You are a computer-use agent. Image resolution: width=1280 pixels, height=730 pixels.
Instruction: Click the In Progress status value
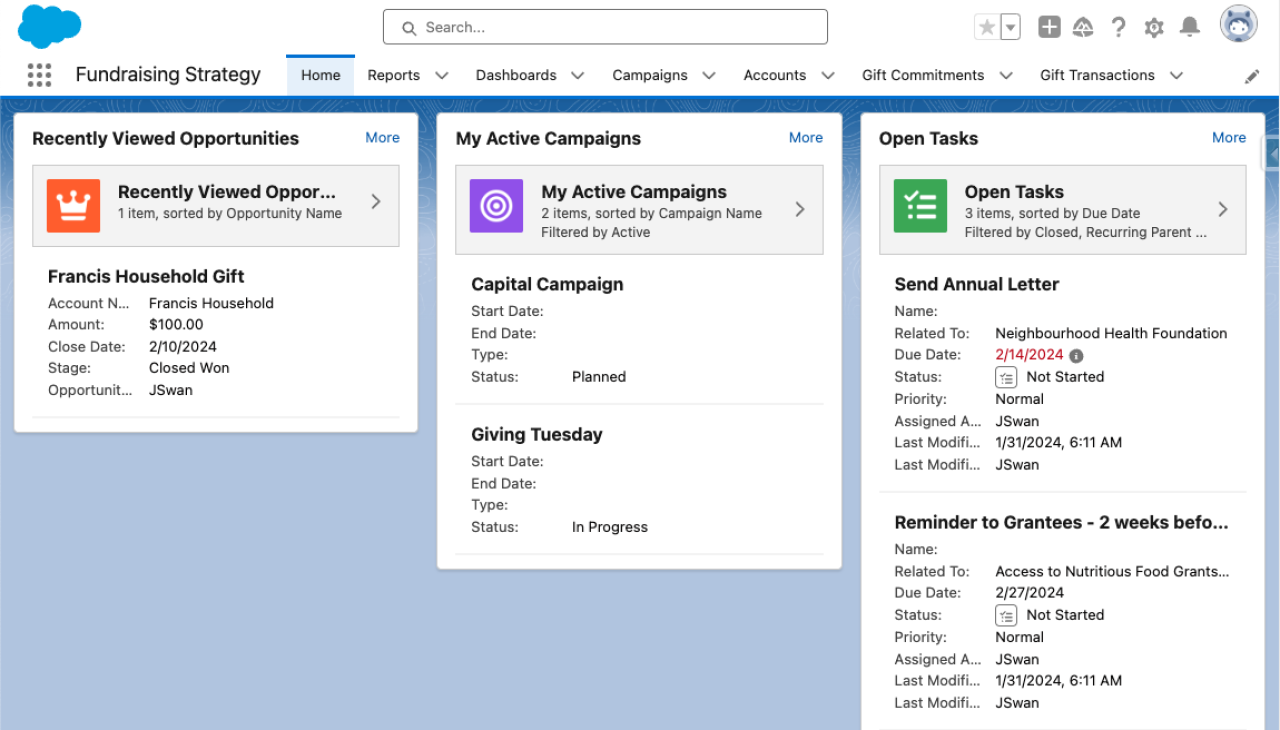(x=610, y=527)
